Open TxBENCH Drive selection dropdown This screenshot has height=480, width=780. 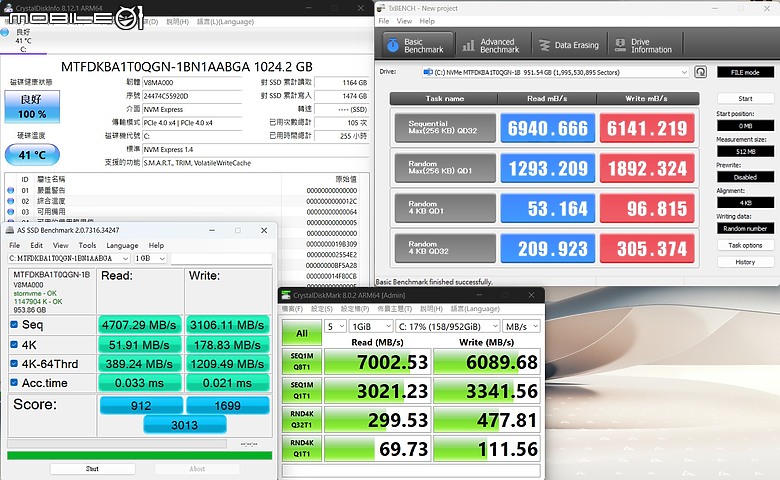pos(556,72)
